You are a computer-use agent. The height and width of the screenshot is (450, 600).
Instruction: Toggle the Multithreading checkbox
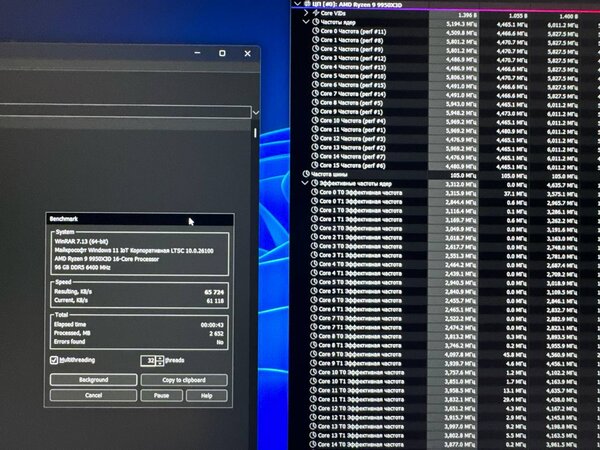click(x=54, y=360)
